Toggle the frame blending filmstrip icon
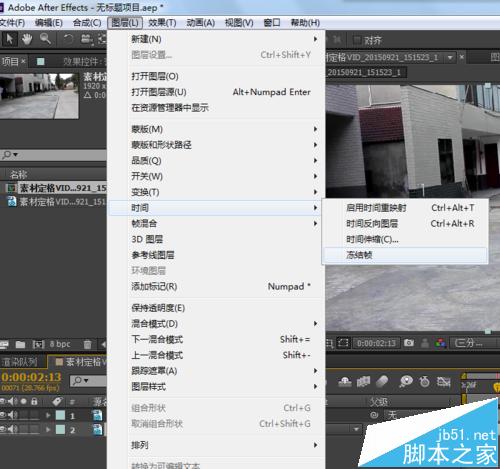The image size is (500, 469). click(363, 381)
